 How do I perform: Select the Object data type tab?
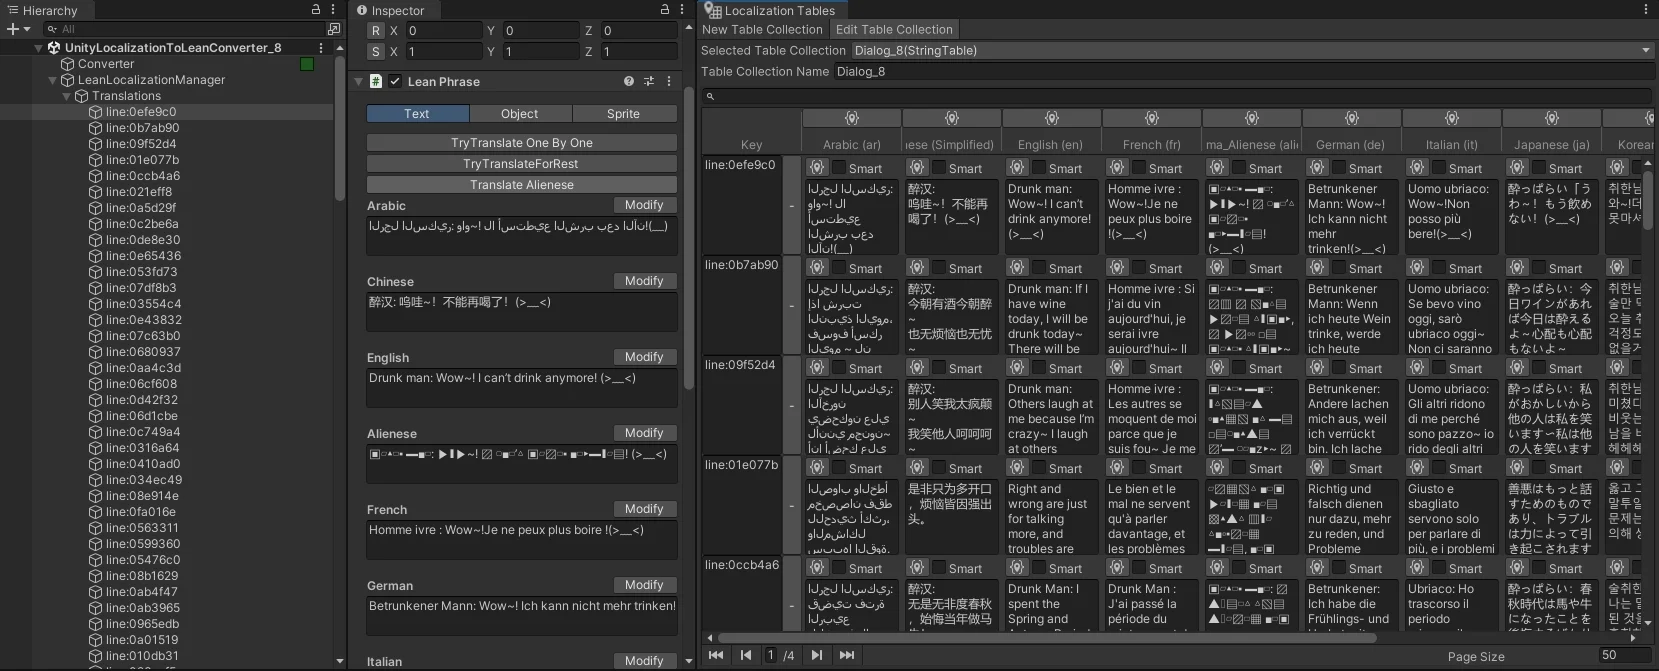click(x=520, y=113)
